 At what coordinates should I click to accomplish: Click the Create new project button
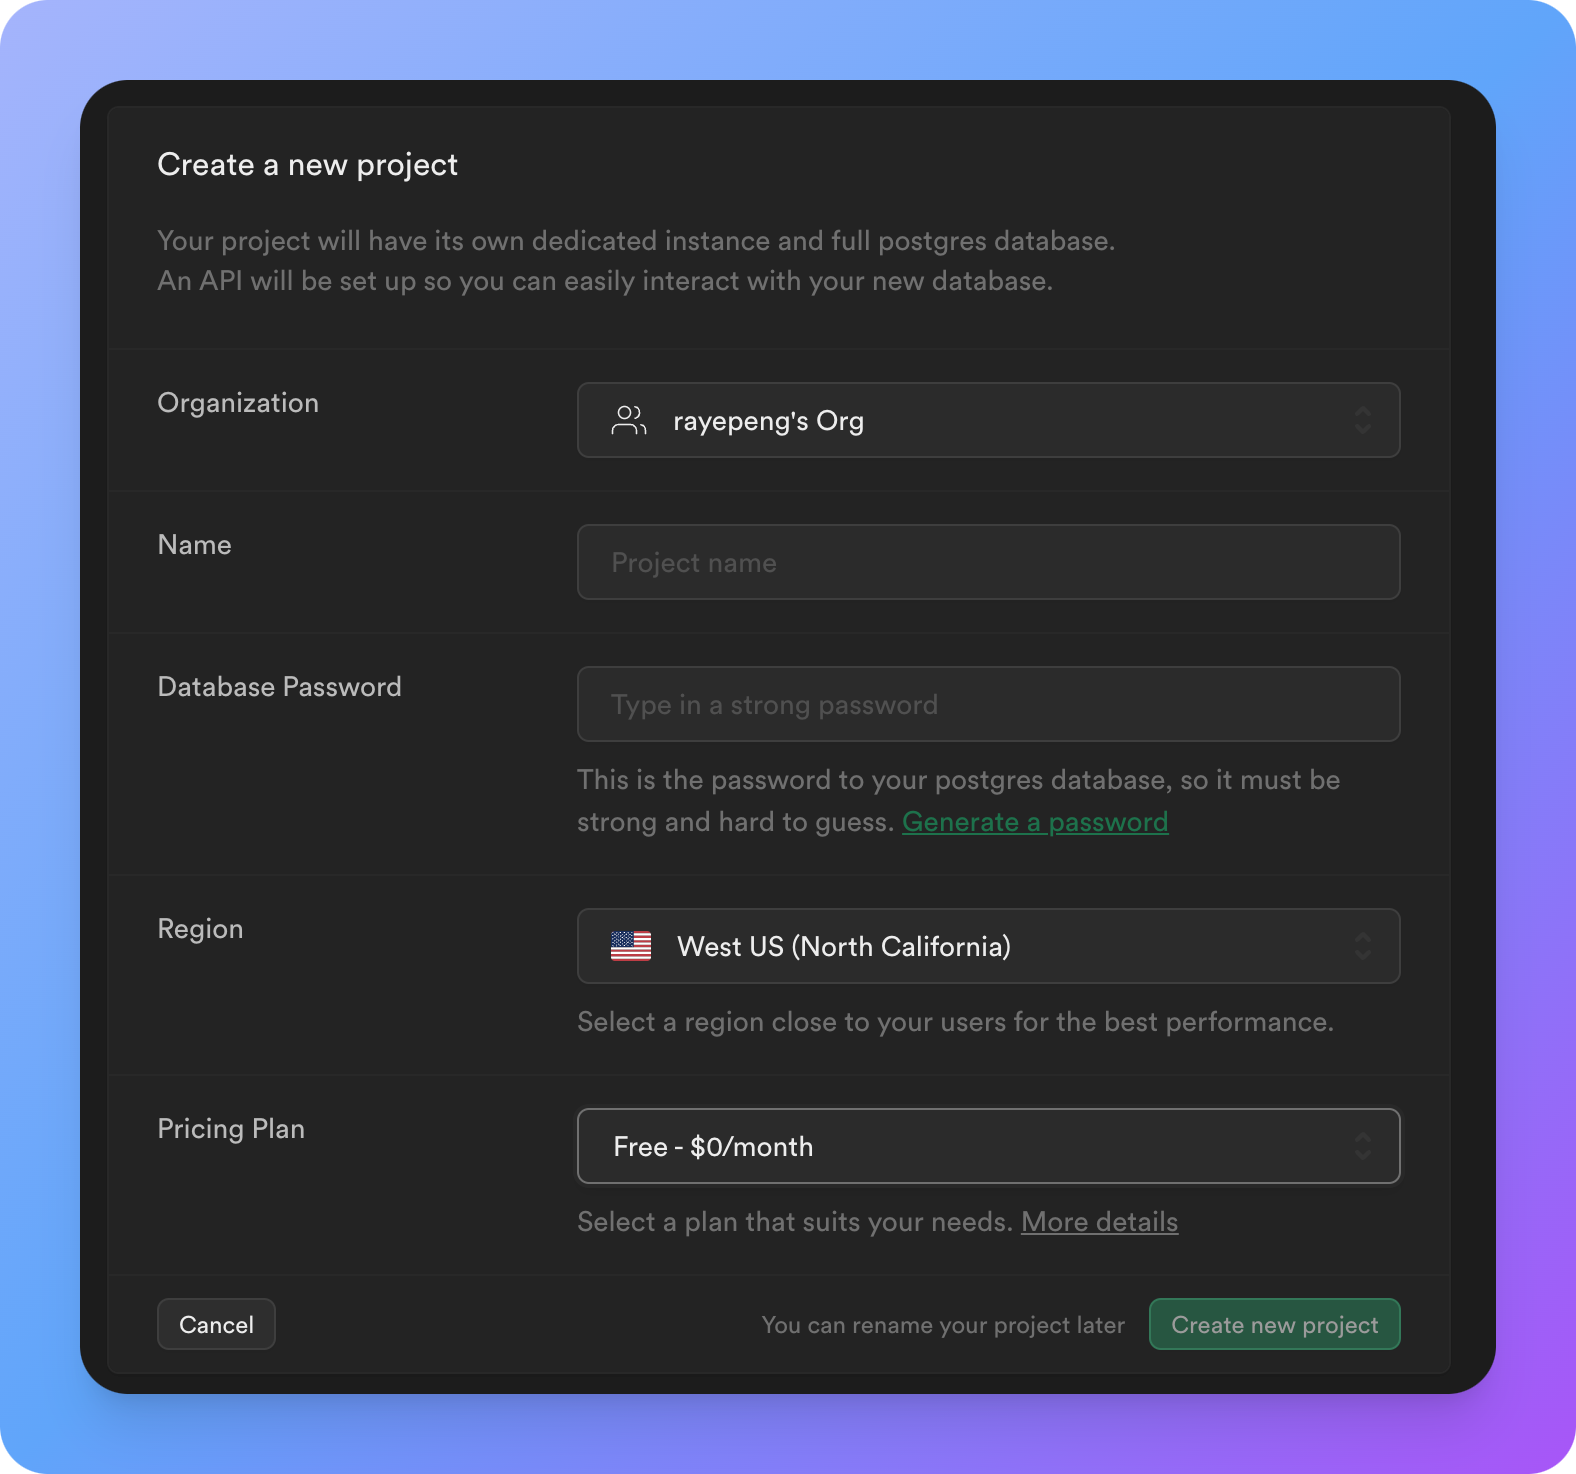coord(1274,1325)
